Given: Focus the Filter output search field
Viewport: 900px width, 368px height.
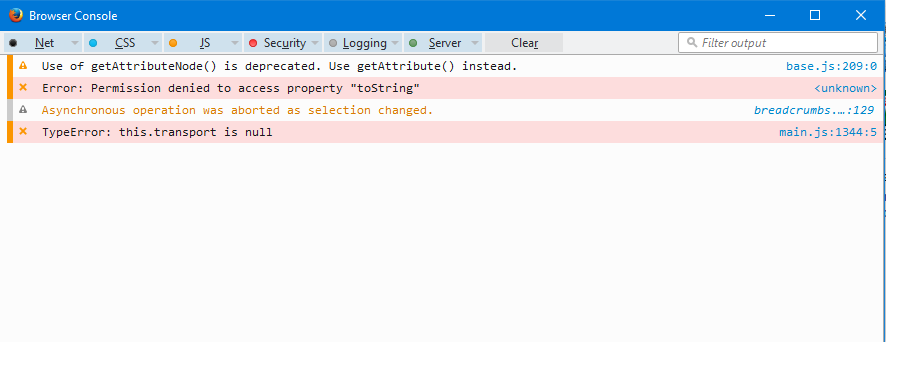Looking at the screenshot, I should point(778,42).
